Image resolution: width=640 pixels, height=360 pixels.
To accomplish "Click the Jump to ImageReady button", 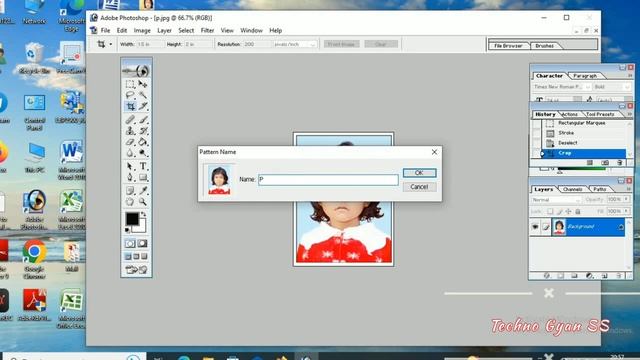I will [x=136, y=270].
